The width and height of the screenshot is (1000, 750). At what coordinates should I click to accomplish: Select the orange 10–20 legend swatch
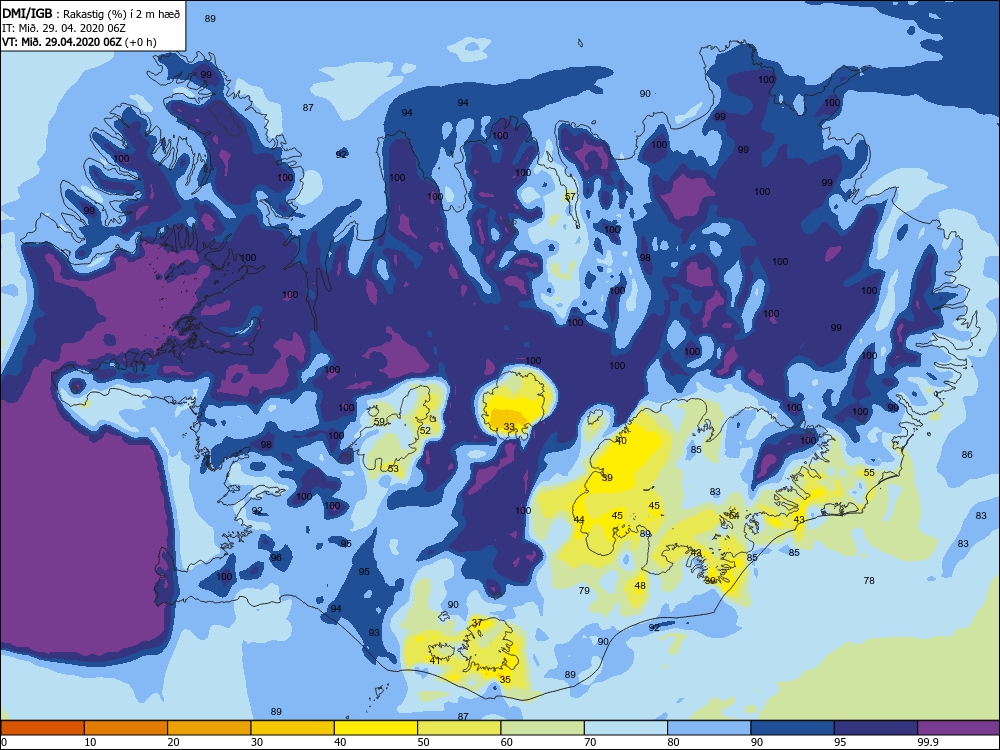pyautogui.click(x=126, y=728)
